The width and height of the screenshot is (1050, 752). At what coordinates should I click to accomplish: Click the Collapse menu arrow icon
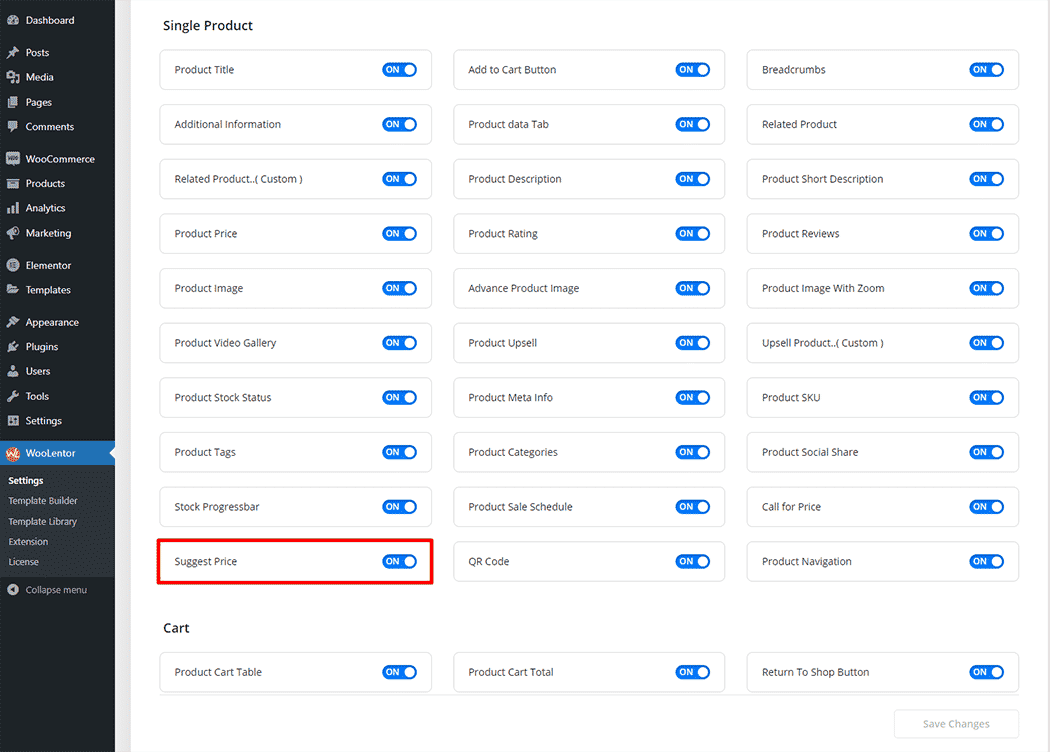click(13, 590)
